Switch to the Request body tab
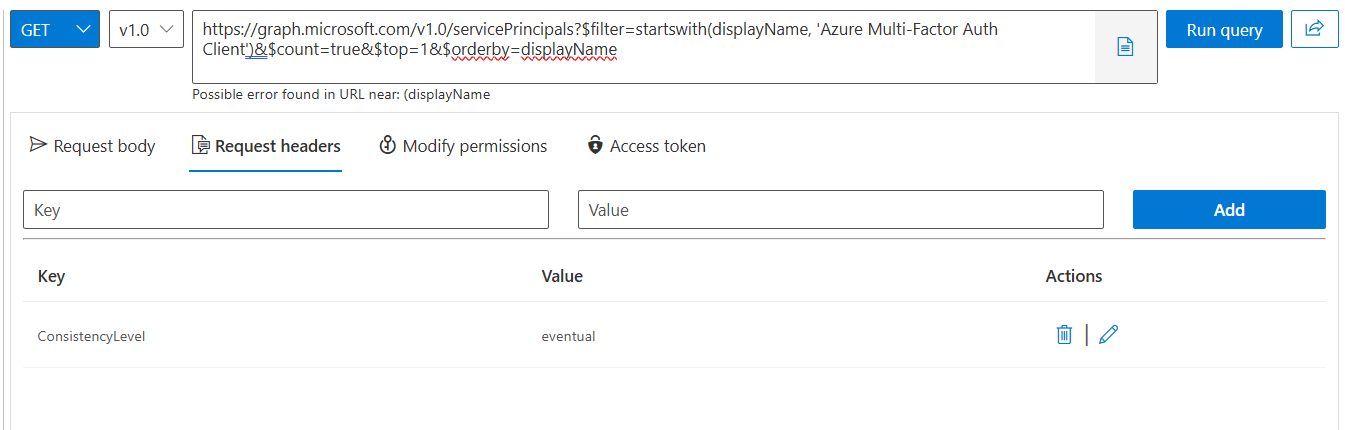Screen dimensions: 1345x430 point(93,146)
